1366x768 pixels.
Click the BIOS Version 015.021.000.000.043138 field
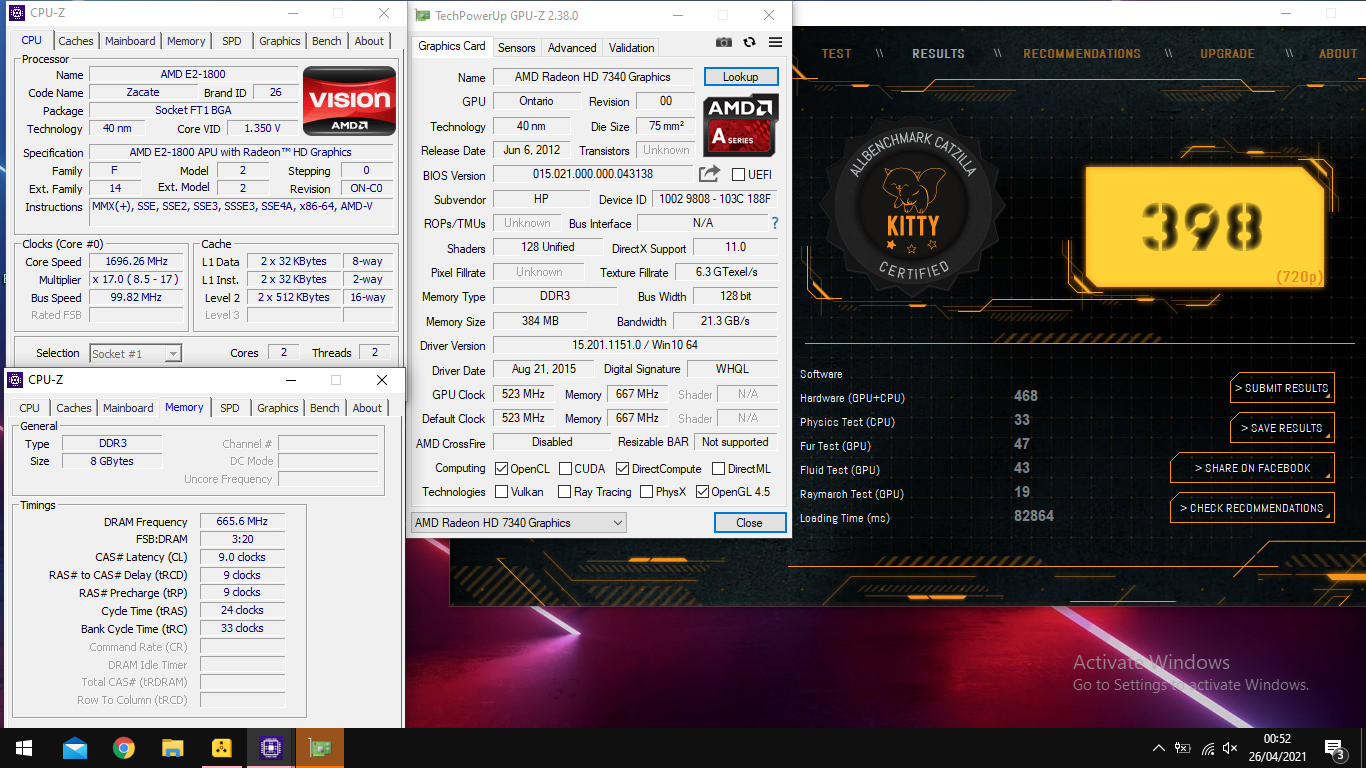593,174
